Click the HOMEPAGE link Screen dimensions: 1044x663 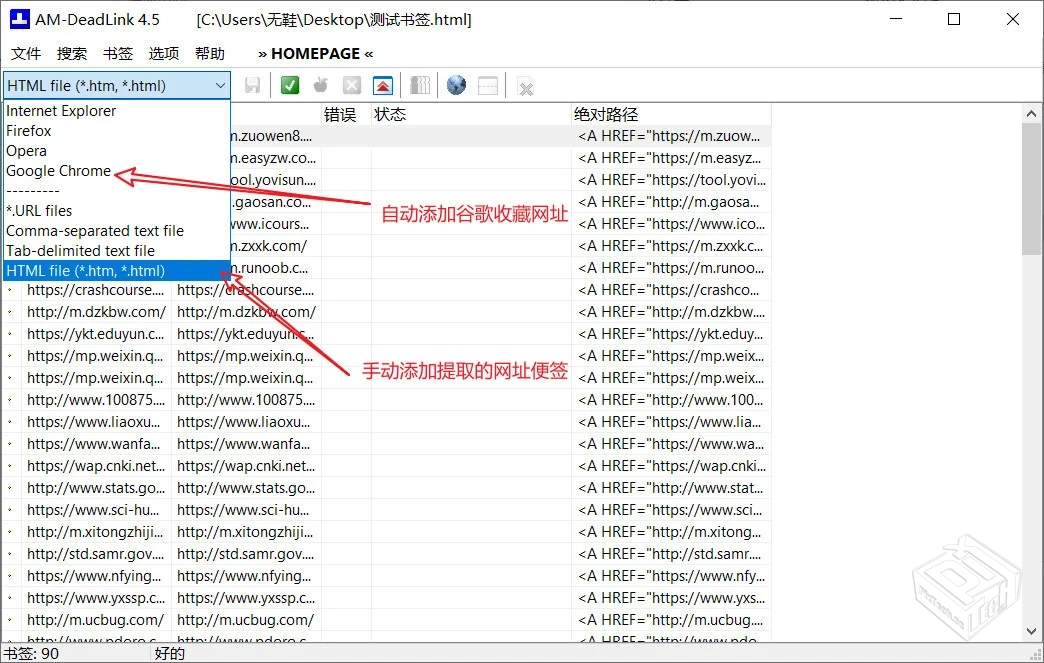tap(313, 53)
